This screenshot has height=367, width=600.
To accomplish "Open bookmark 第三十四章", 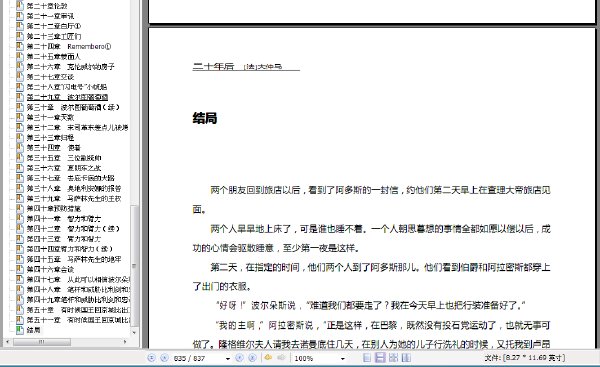I will click(54, 148).
